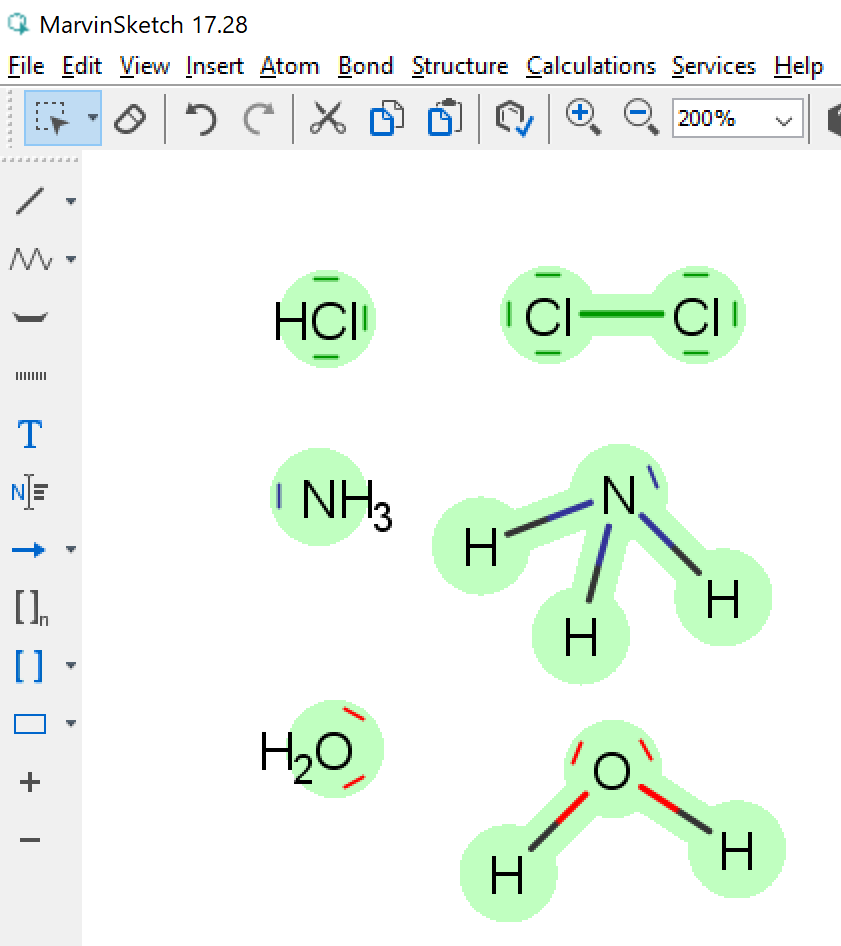This screenshot has width=841, height=946.
Task: Open the Calculations menu
Action: coord(591,66)
